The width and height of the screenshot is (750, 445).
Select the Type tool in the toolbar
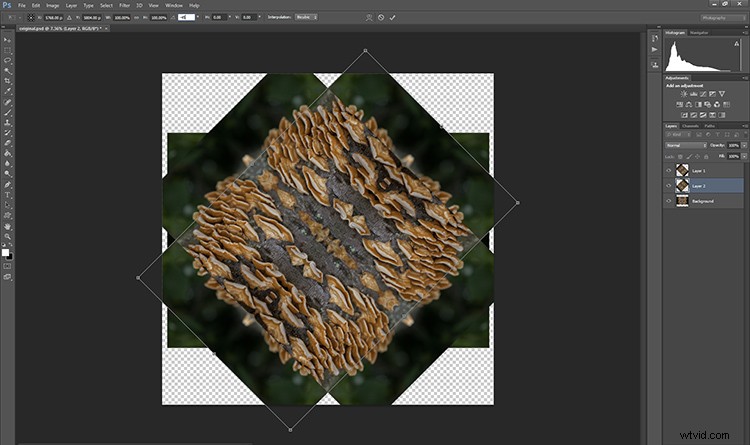[x=8, y=195]
